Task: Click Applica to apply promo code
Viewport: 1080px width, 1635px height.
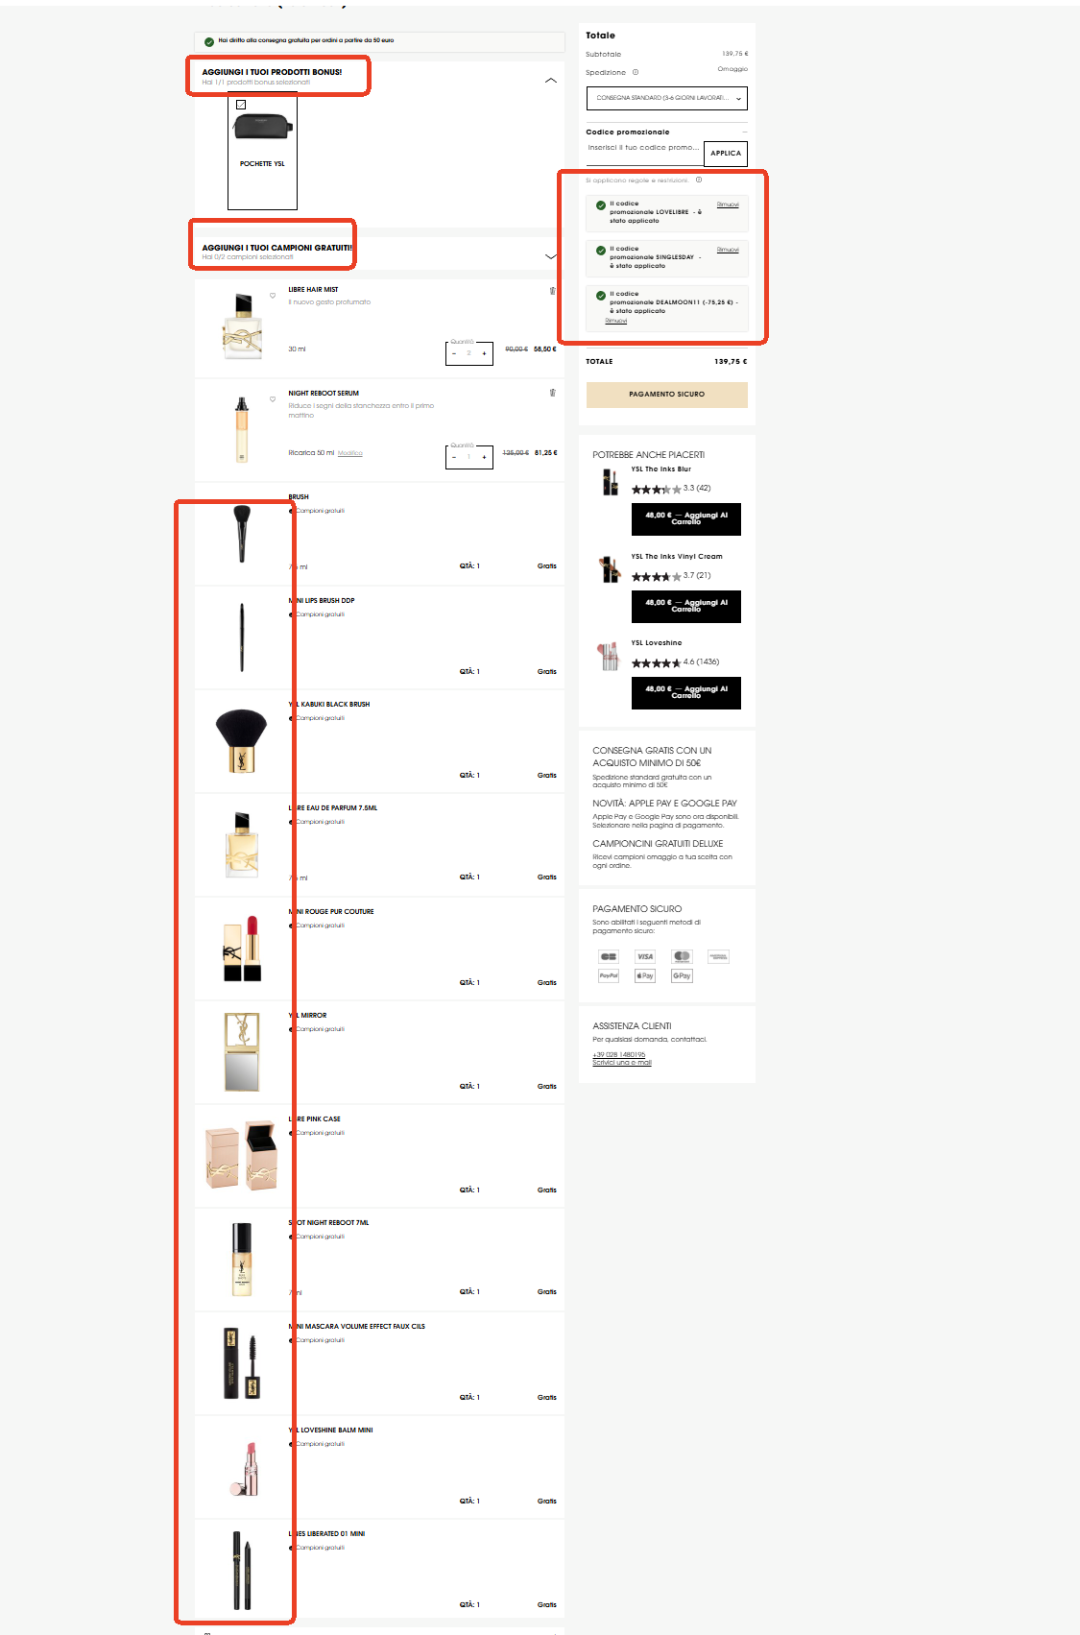Action: (726, 153)
